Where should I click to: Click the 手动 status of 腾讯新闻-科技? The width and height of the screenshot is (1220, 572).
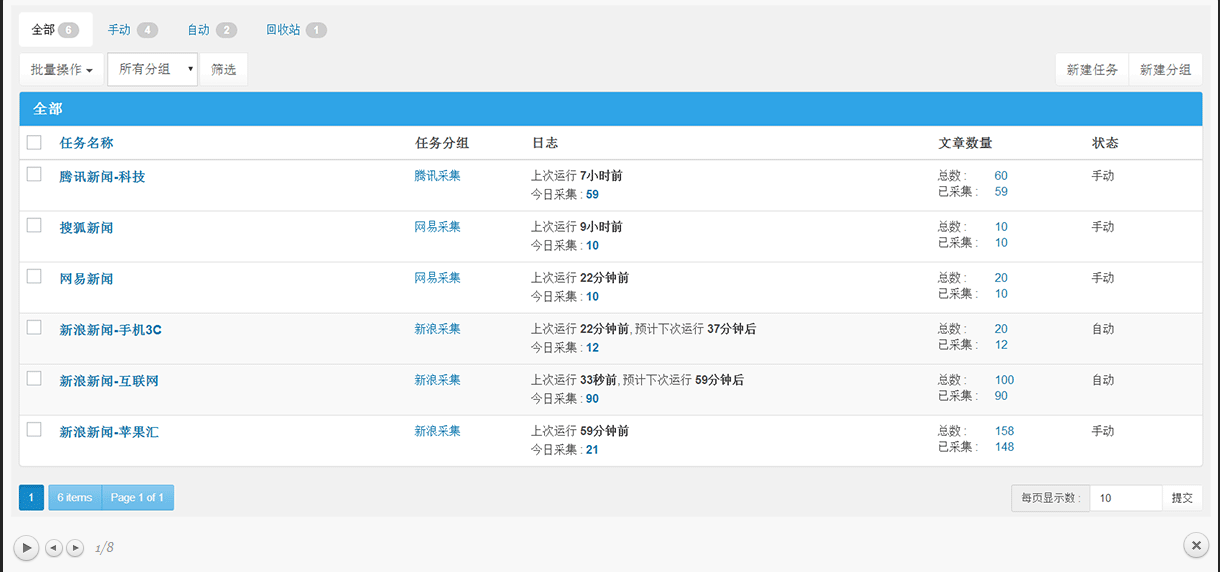pyautogui.click(x=1103, y=175)
